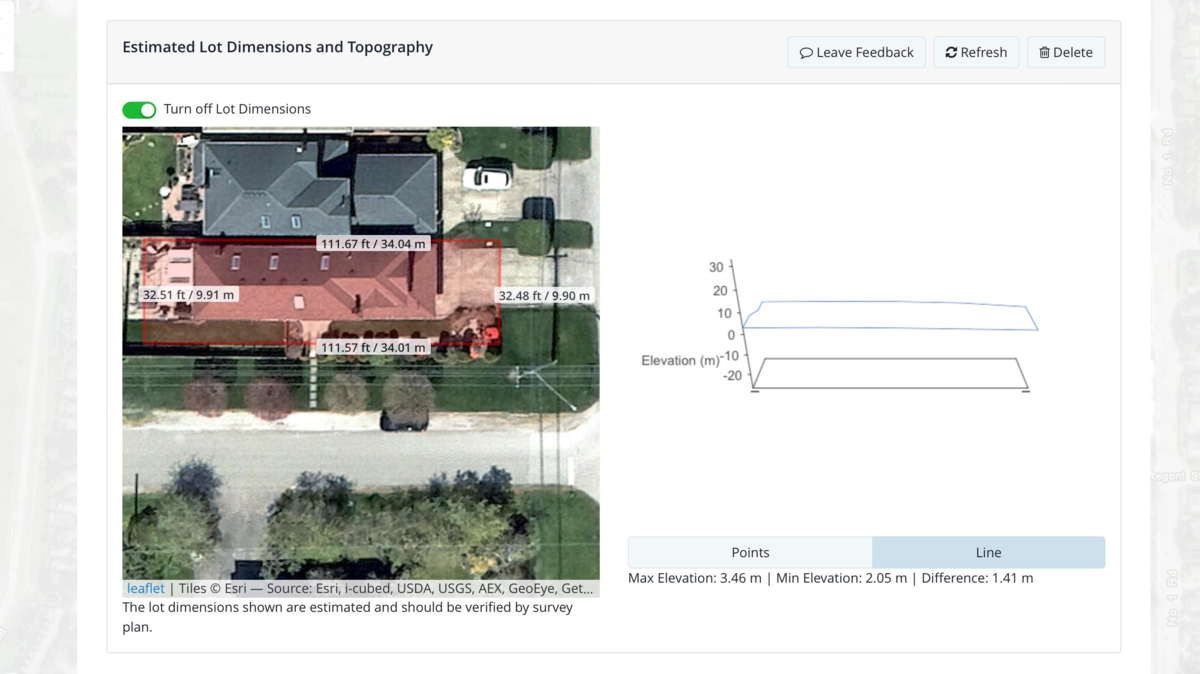Switch to the Points chart view

pos(750,552)
